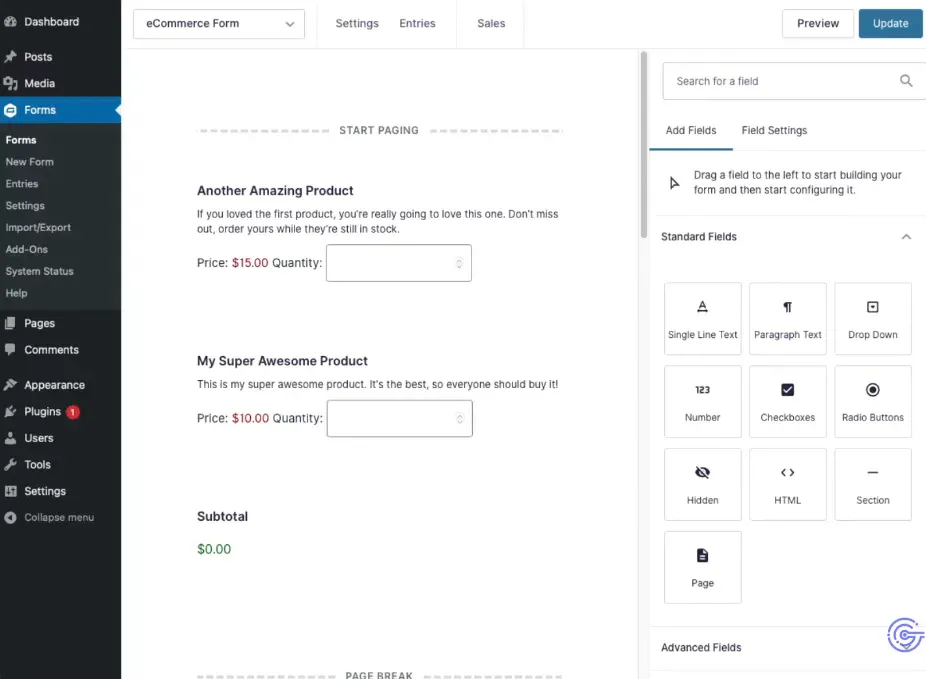Add a Page field
This screenshot has width=926, height=679.
(x=702, y=567)
